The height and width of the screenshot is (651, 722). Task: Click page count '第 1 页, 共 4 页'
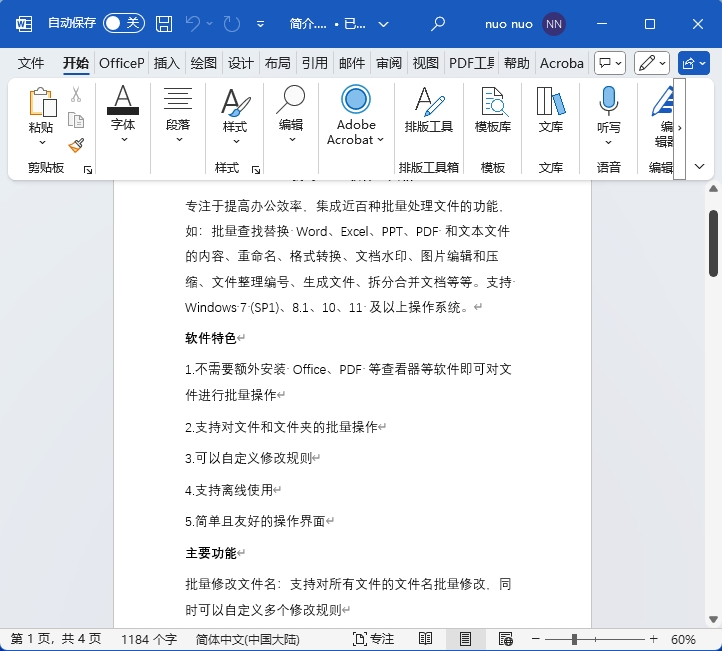(56, 639)
